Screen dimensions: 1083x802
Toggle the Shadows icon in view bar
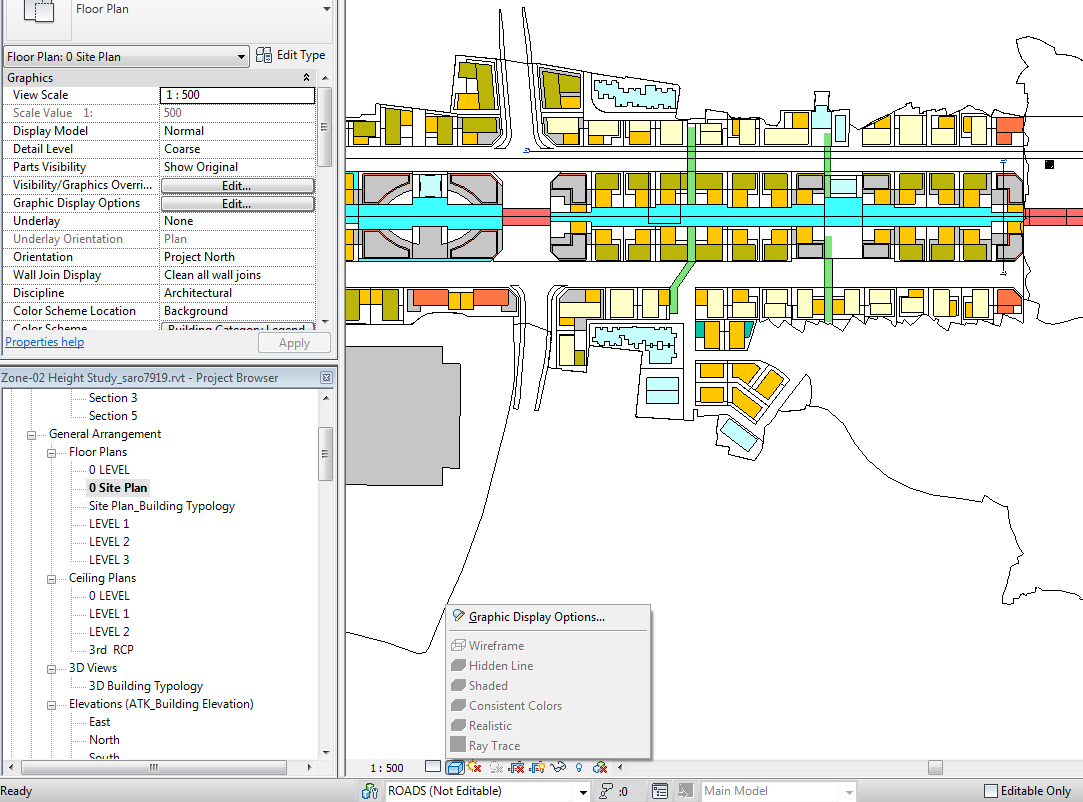(x=496, y=767)
